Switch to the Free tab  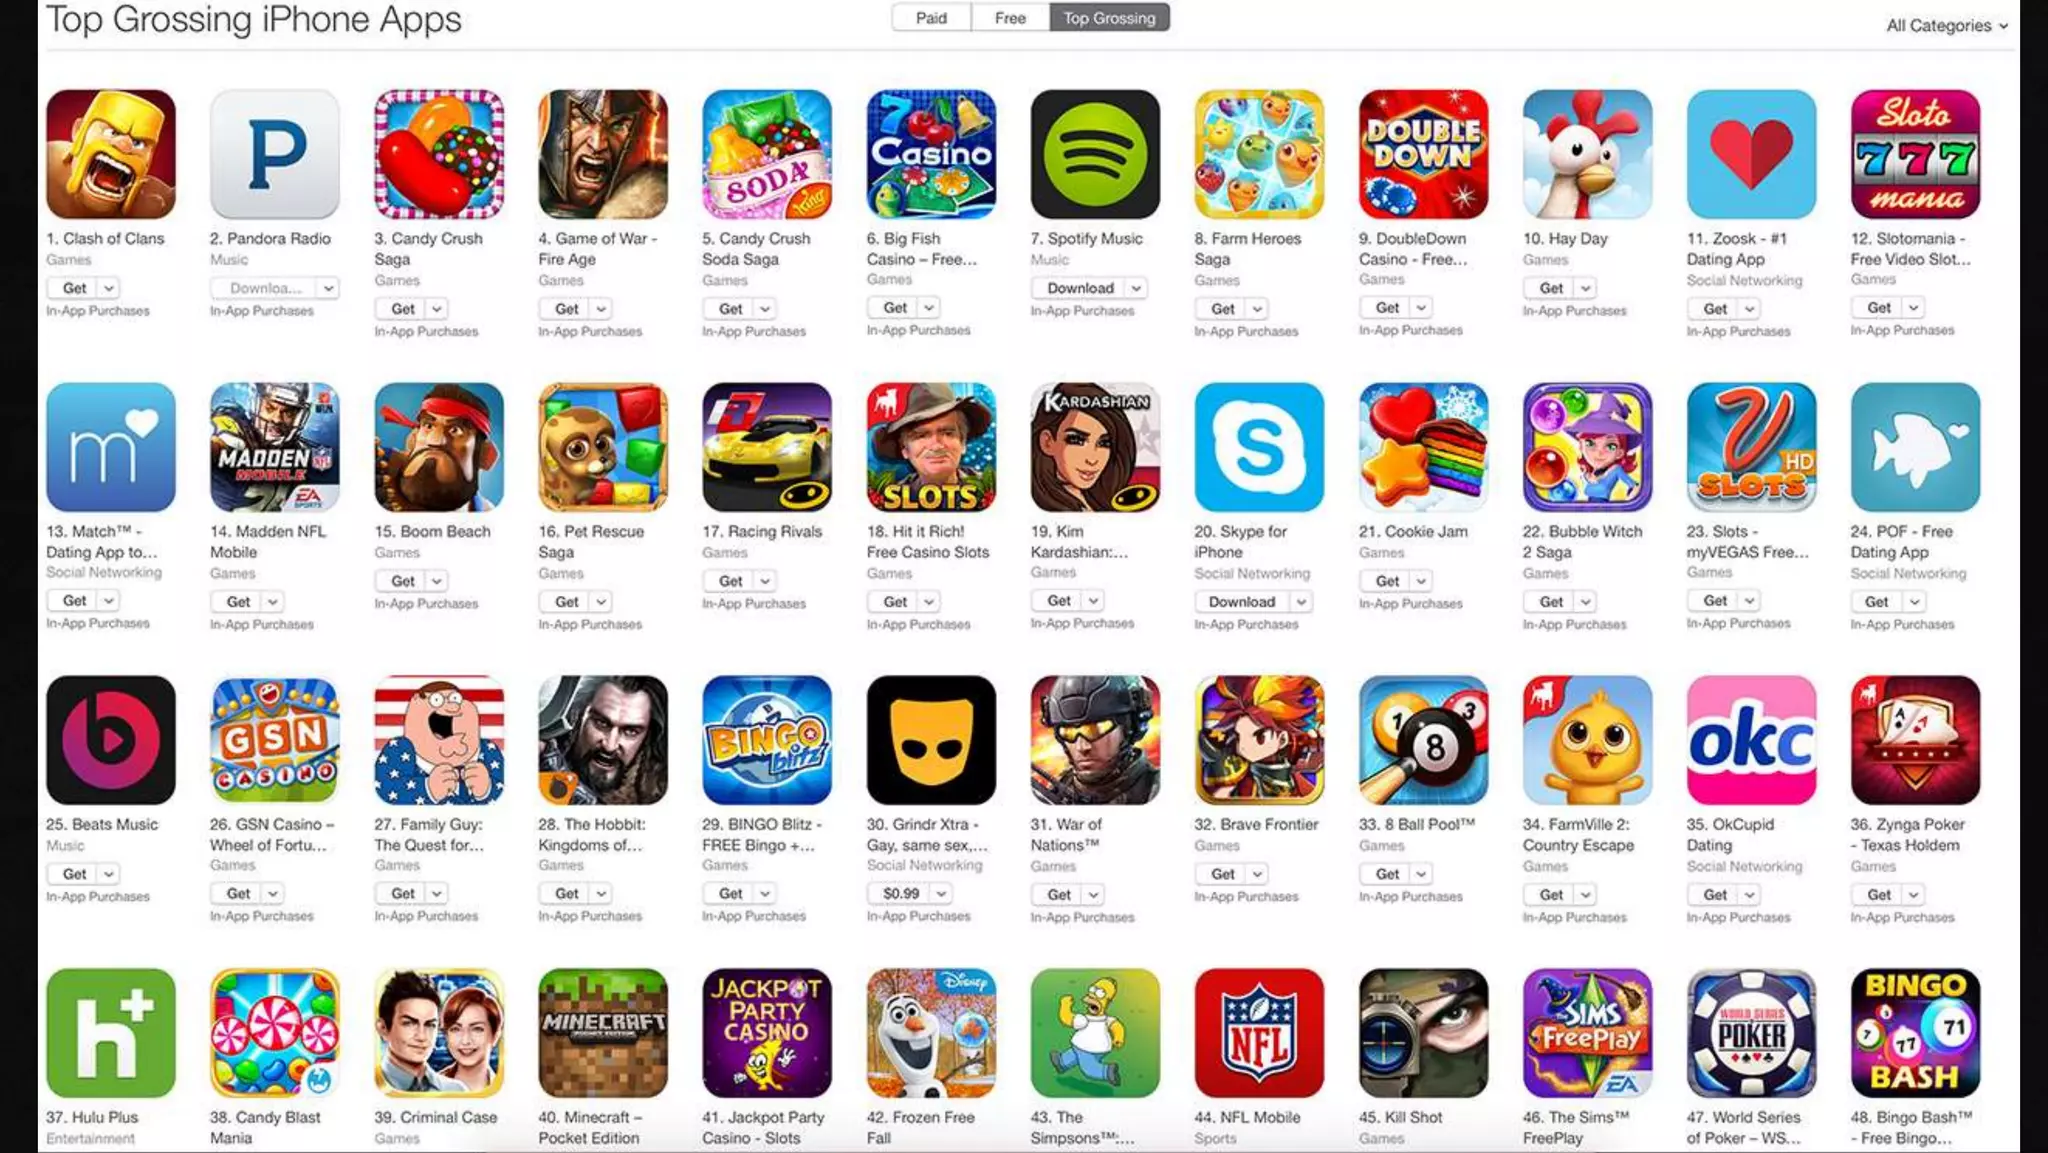(x=1010, y=18)
